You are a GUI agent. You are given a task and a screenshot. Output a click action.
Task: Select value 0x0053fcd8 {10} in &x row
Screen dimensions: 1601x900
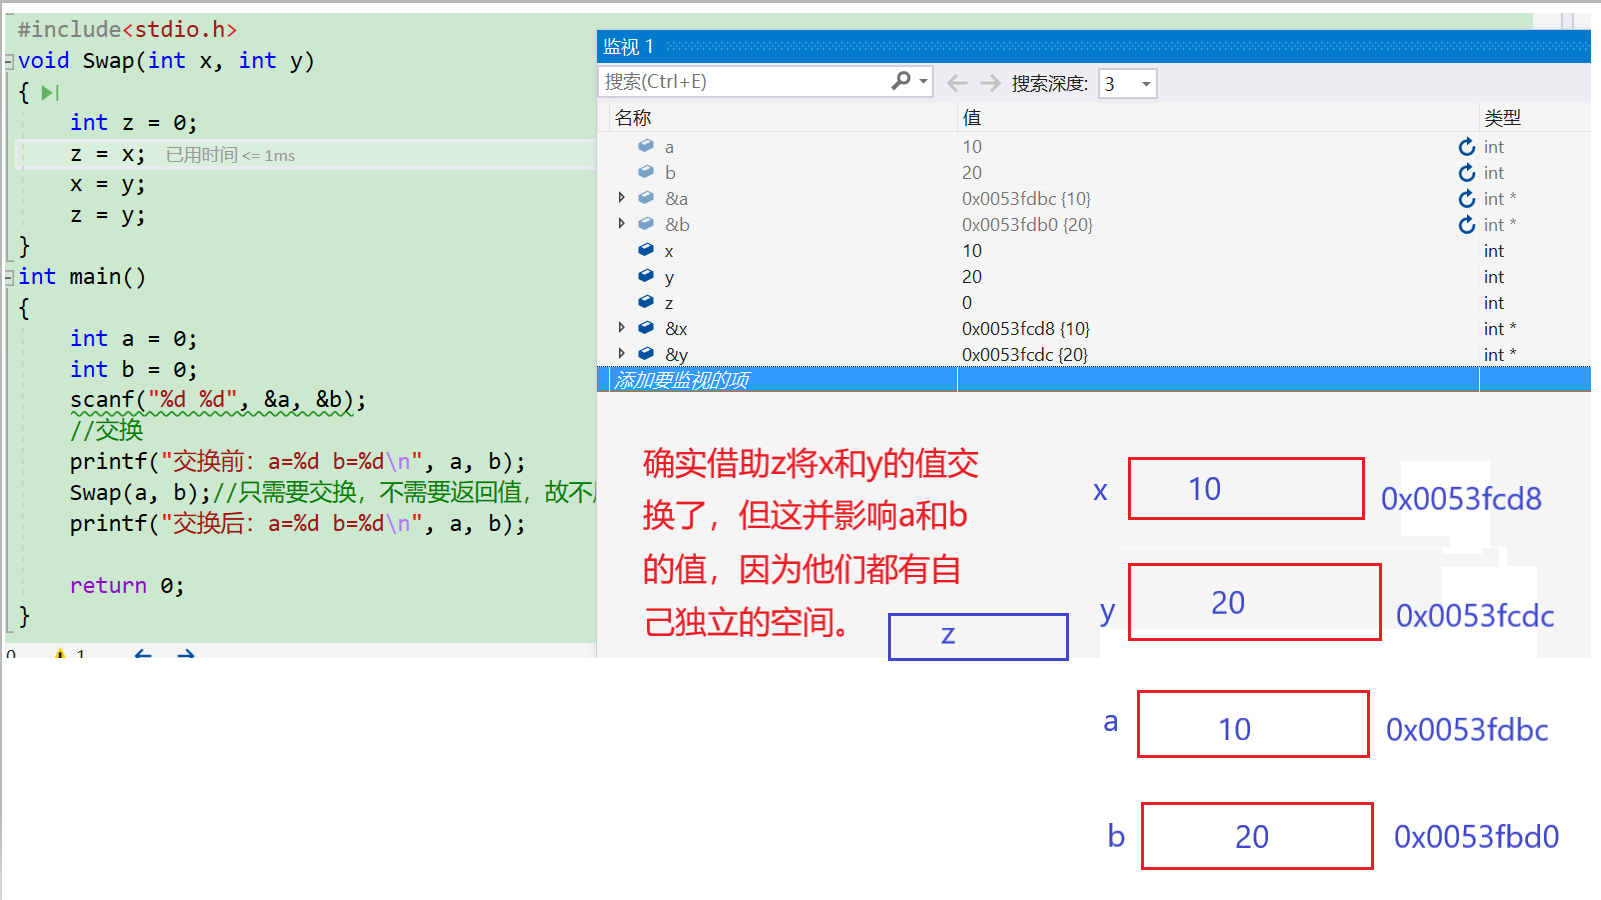pos(1025,329)
